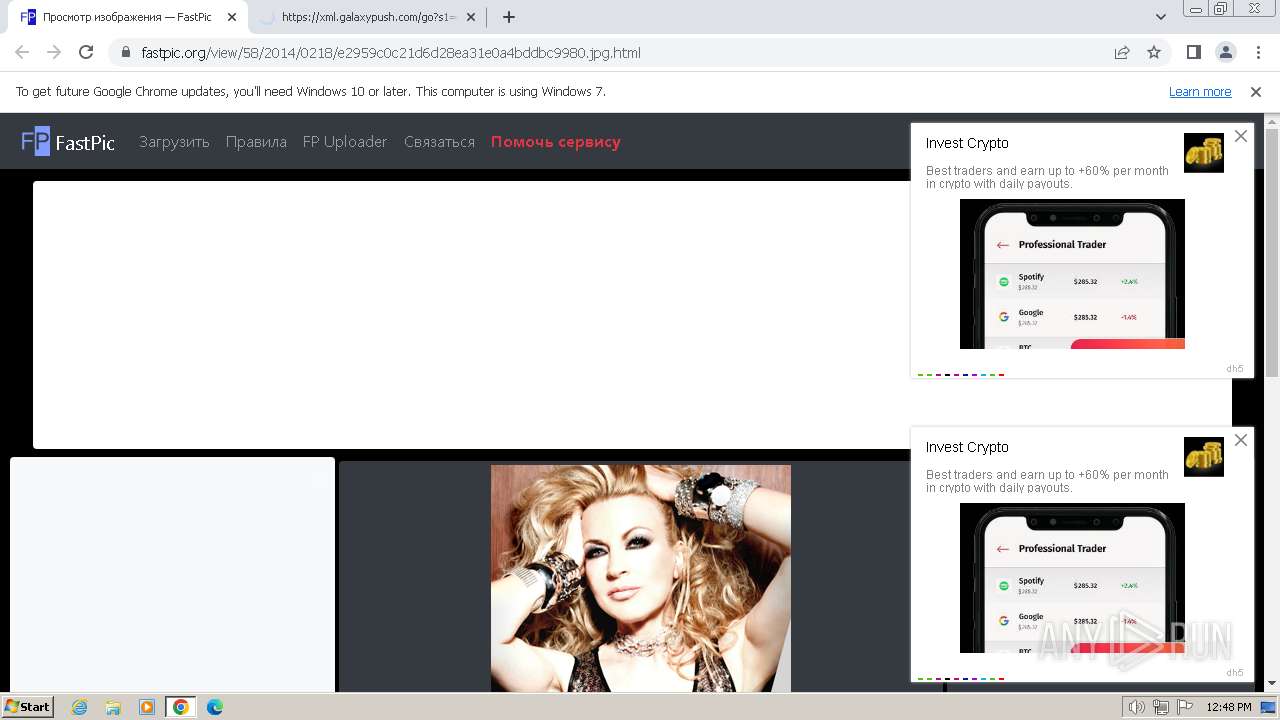Image resolution: width=1280 pixels, height=720 pixels.
Task: Open the Загрузить menu item
Action: pos(174,142)
